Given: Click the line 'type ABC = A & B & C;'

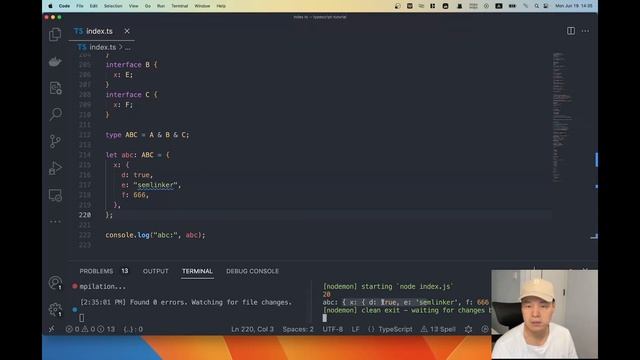Looking at the screenshot, I should point(147,135).
